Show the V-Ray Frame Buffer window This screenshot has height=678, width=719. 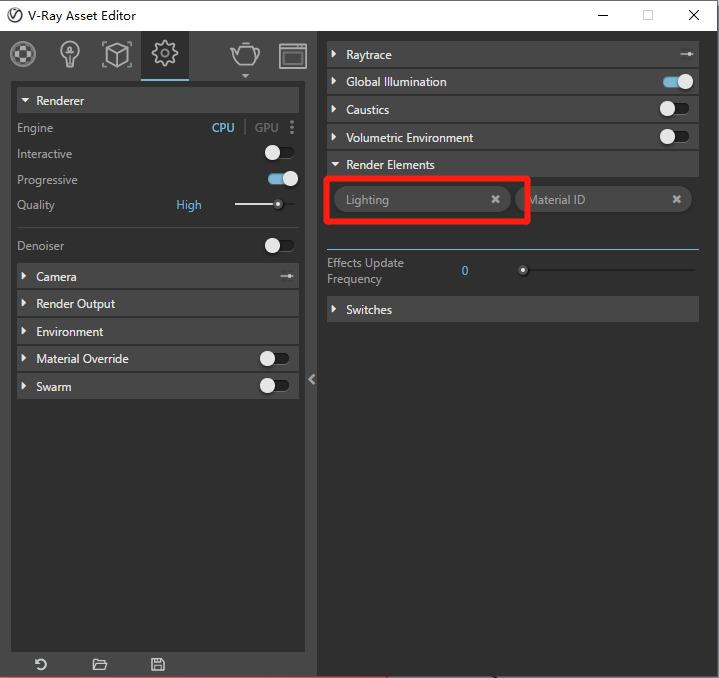click(293, 56)
